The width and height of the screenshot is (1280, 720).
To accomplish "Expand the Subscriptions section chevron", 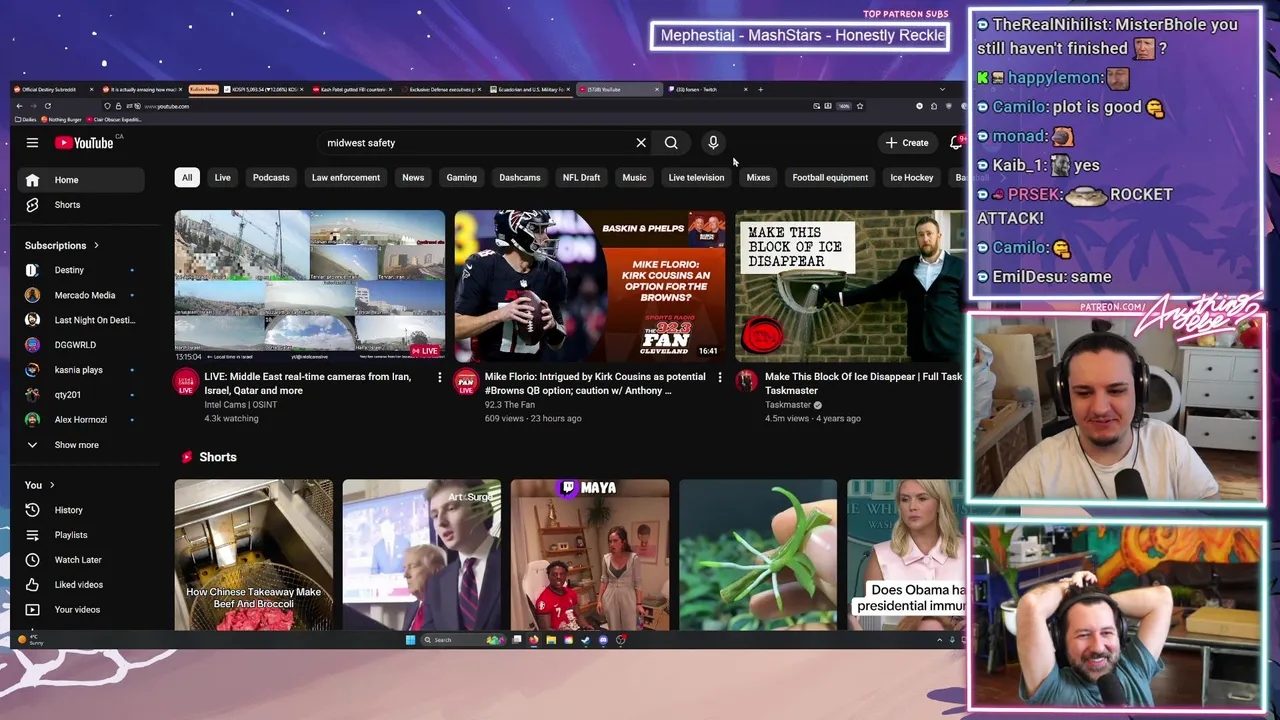I will [96, 246].
